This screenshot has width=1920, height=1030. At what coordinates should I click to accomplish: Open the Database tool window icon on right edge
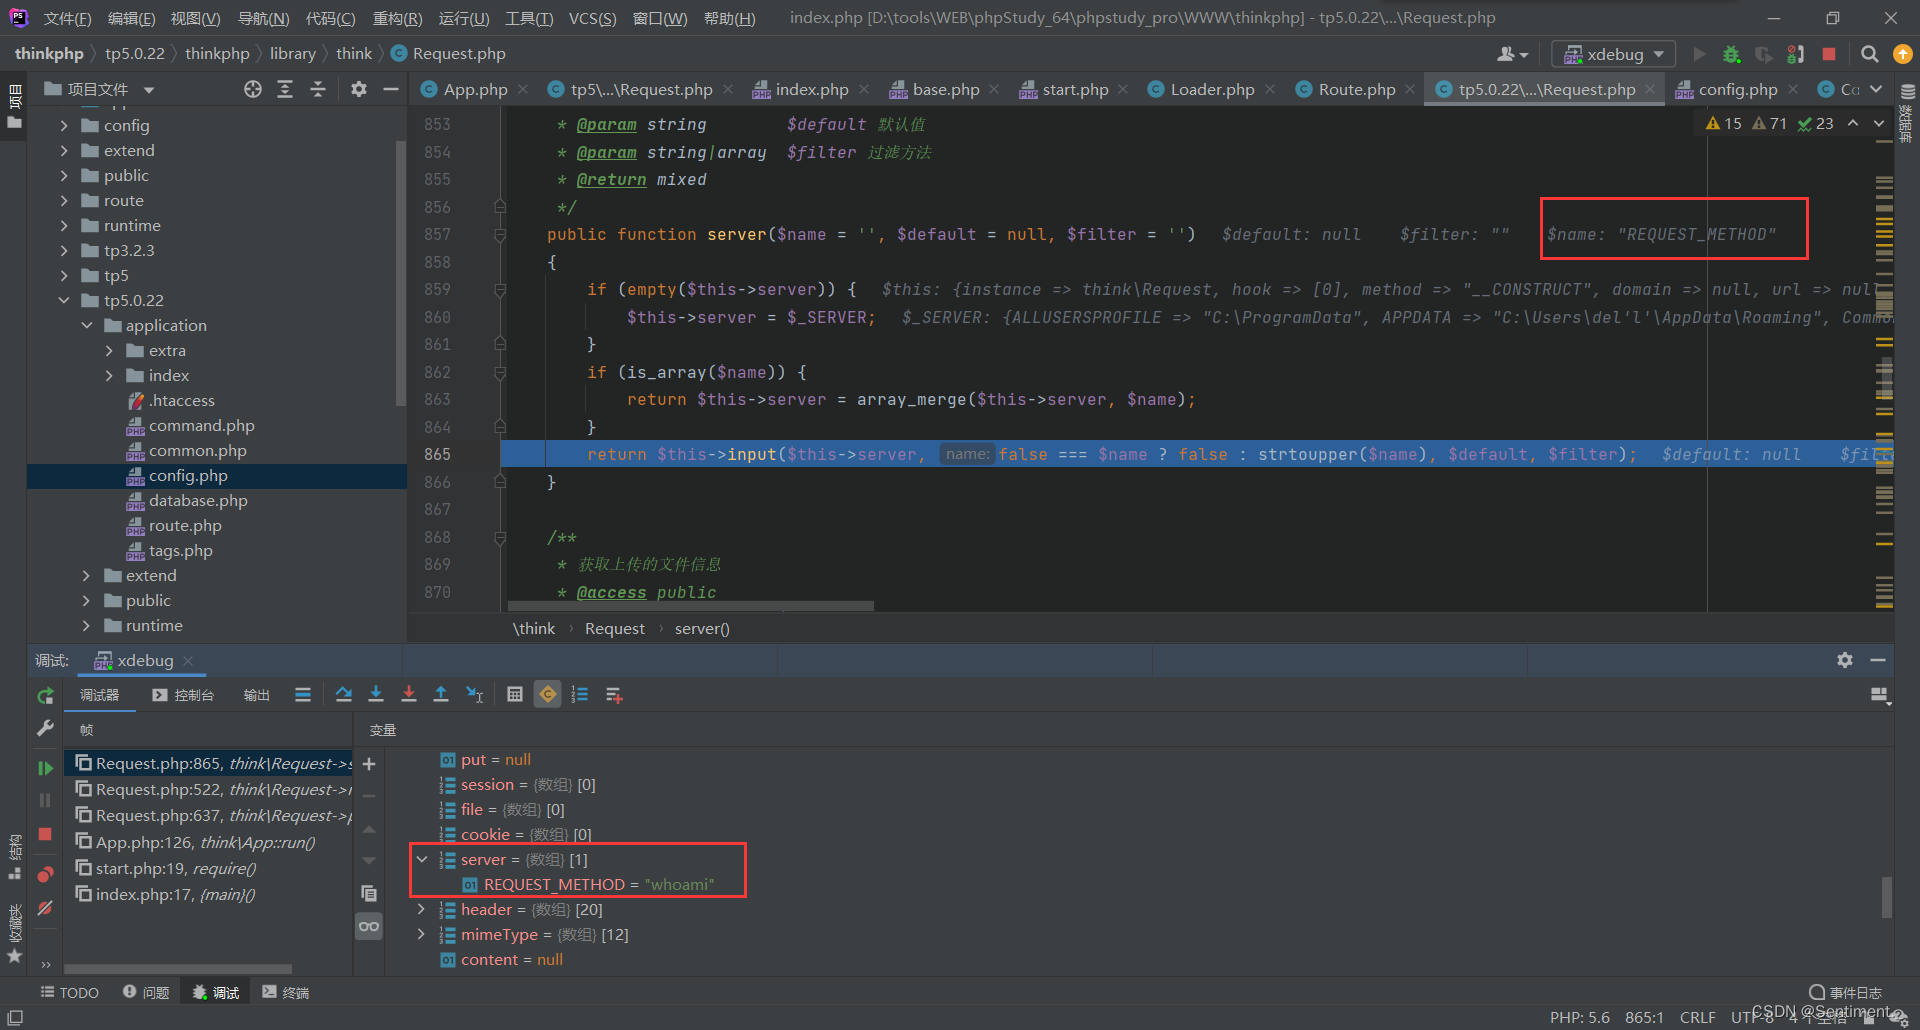pos(1907,91)
